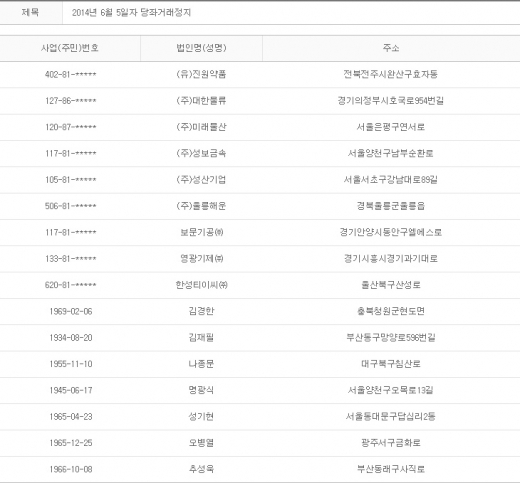Click address '부산동래구사직로'
The image size is (520, 483).
(391, 469)
